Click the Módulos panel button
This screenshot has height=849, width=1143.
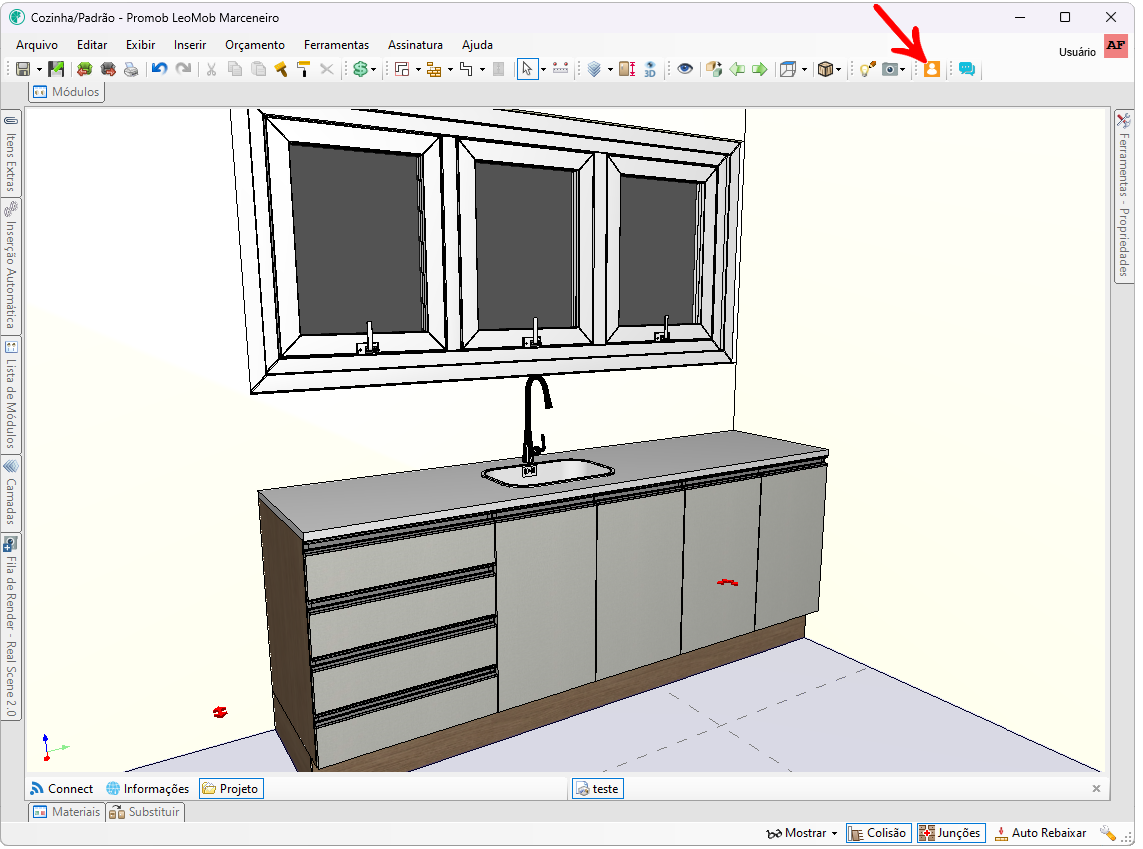[67, 92]
